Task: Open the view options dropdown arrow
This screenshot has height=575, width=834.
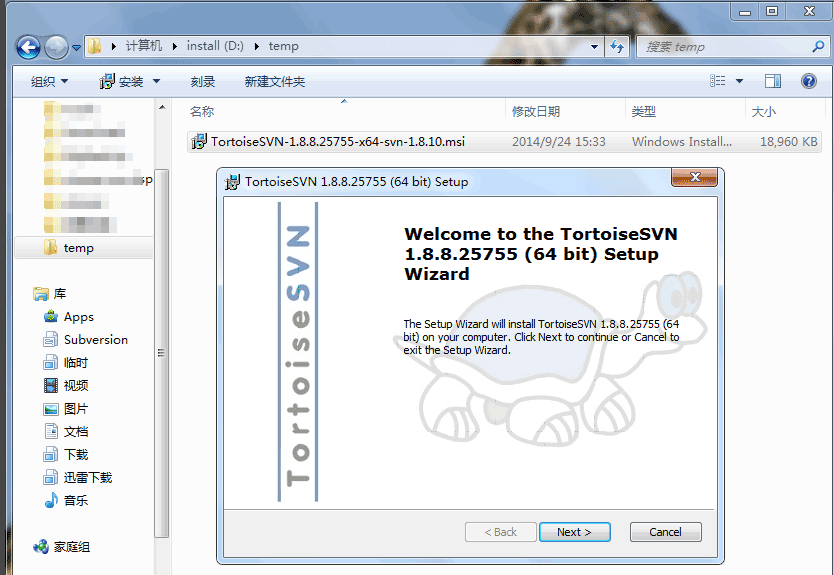Action: [x=739, y=81]
